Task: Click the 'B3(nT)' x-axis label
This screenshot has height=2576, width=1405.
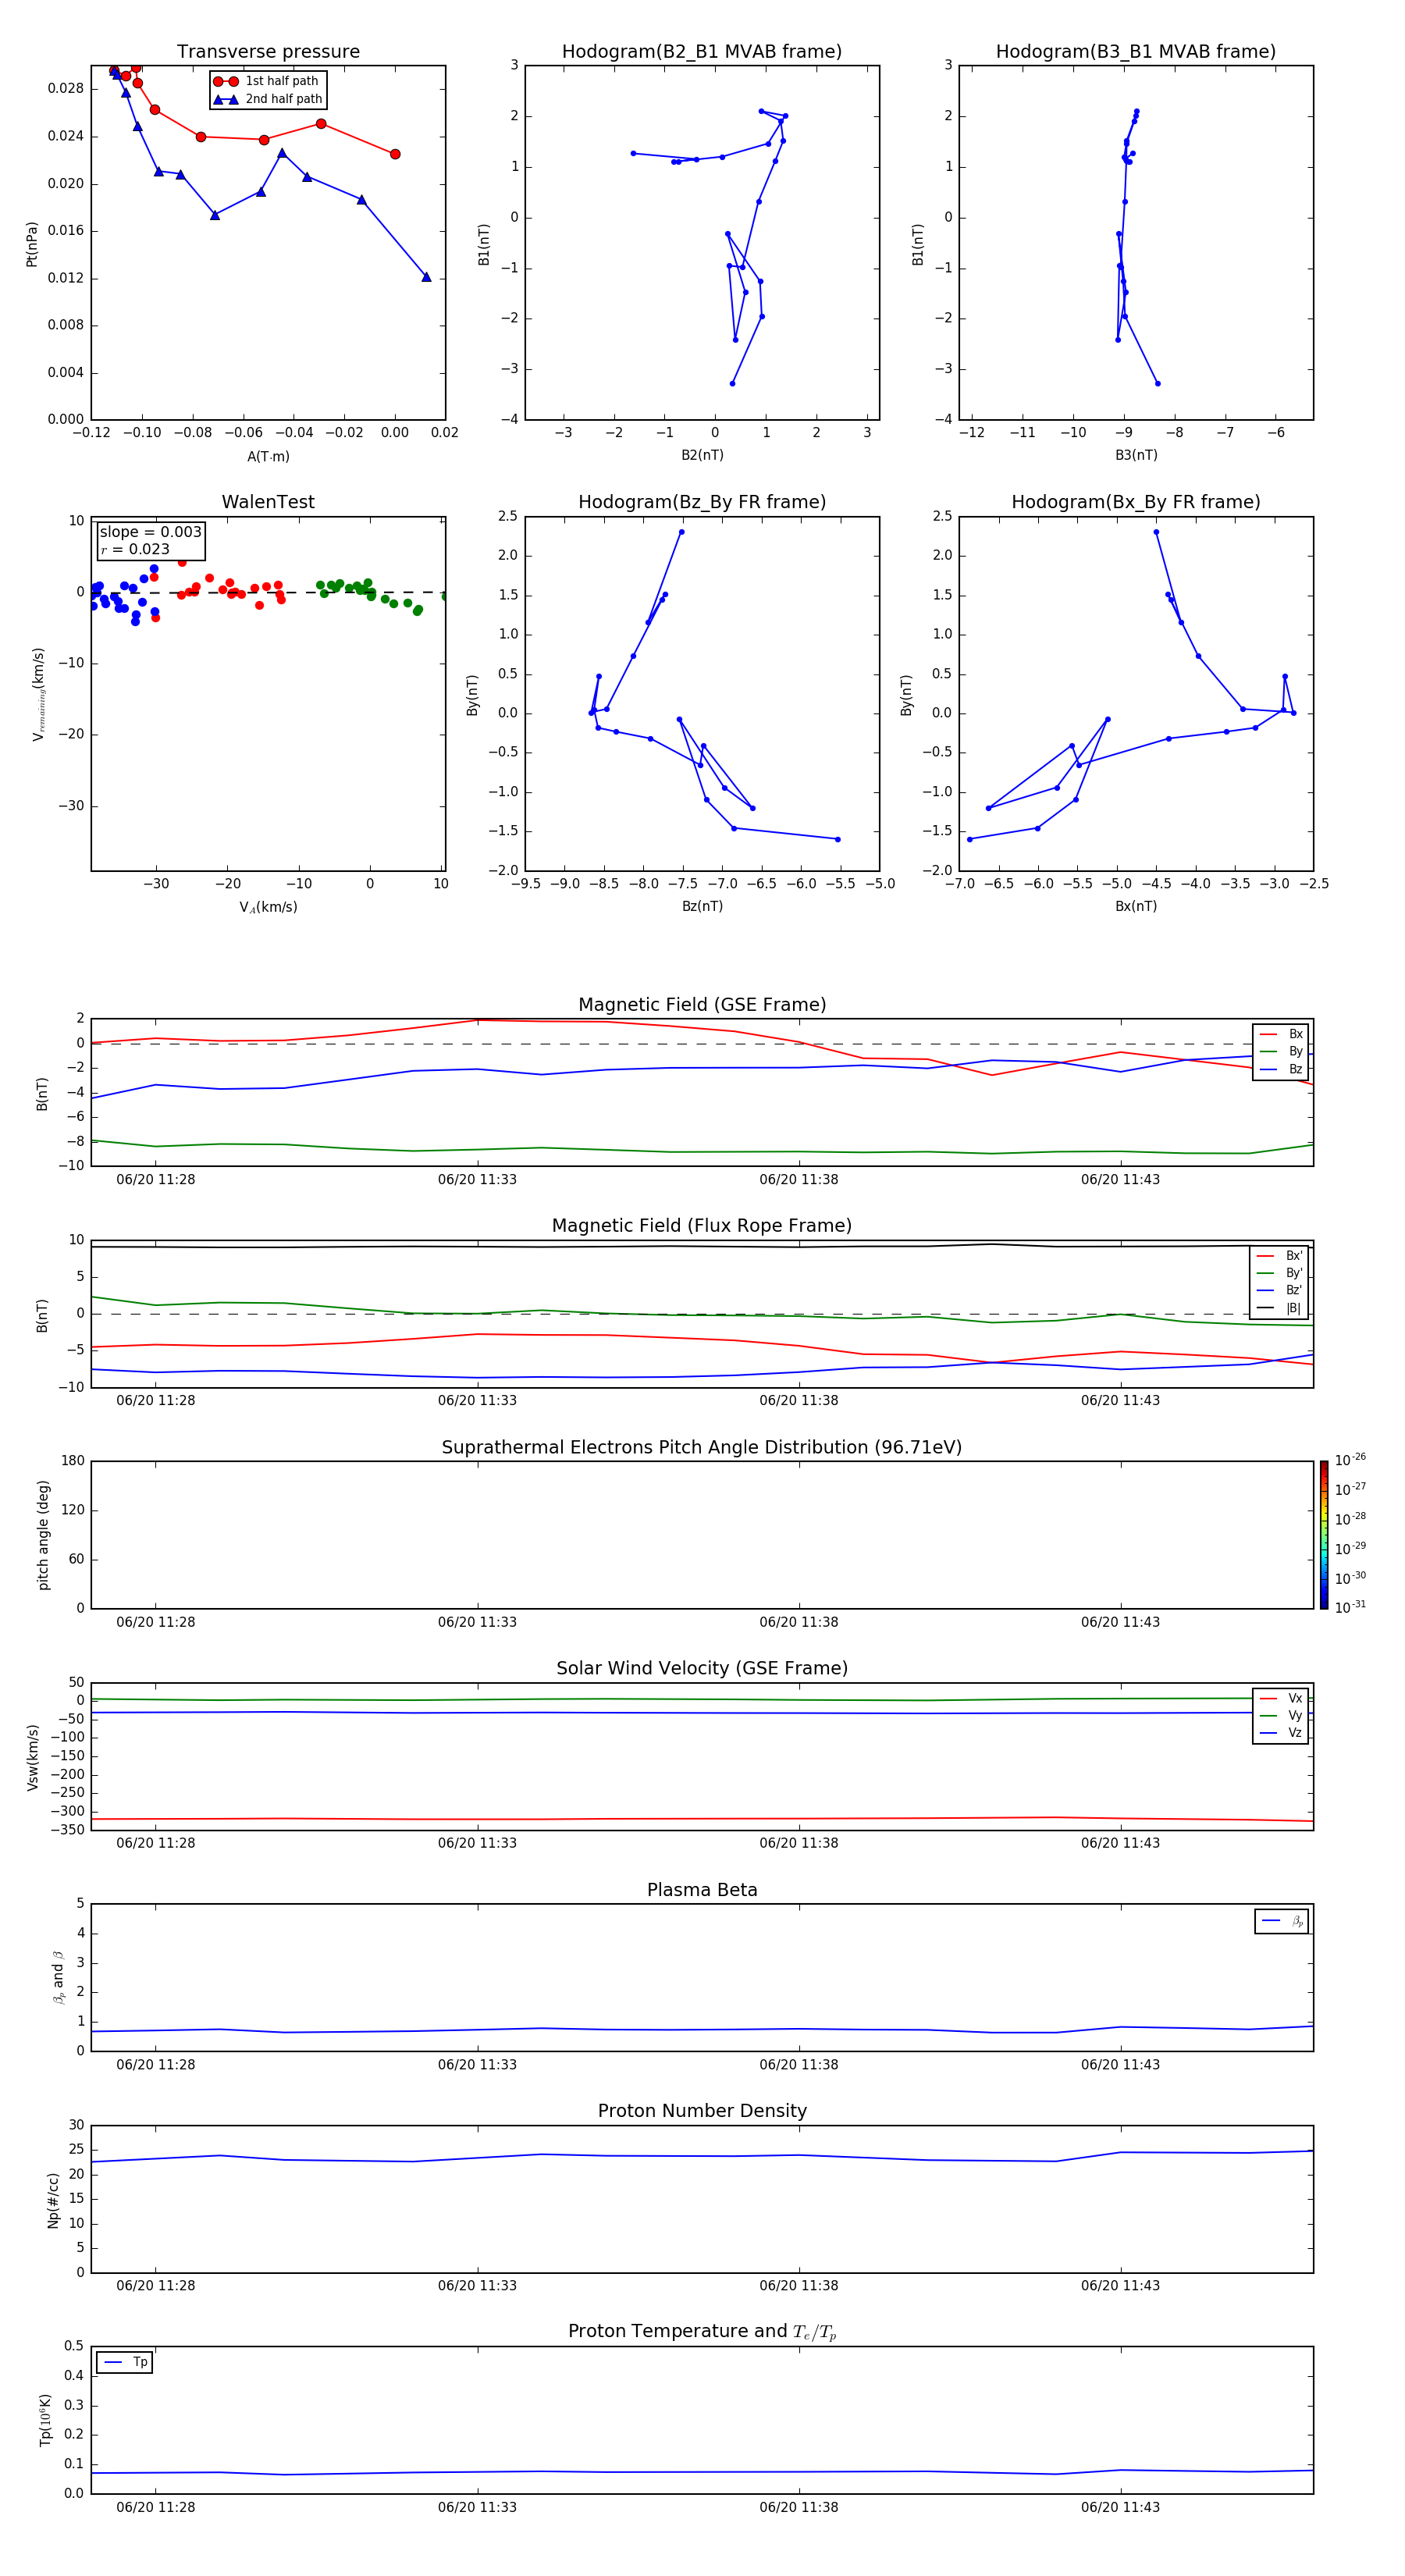Action: (x=1136, y=455)
